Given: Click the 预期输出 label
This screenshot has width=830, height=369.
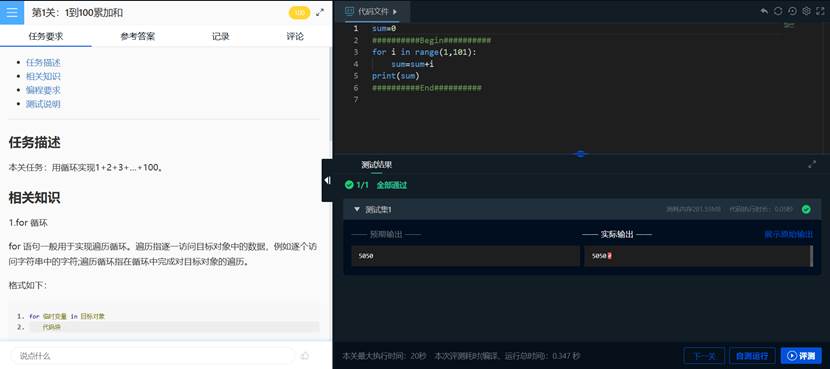Looking at the screenshot, I should click(x=386, y=234).
